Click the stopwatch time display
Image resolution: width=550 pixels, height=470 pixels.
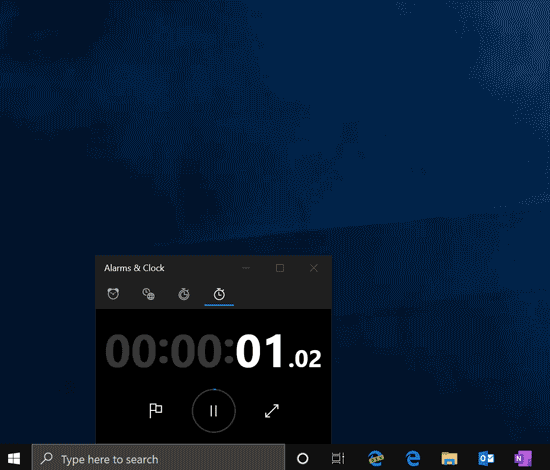(x=213, y=351)
